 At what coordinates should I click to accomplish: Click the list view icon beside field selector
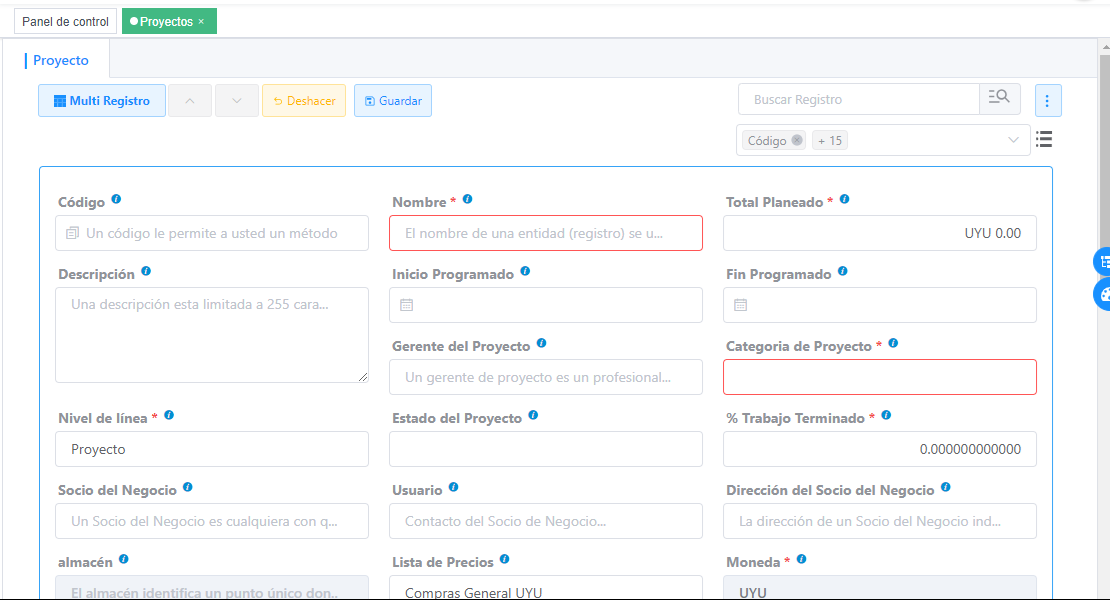click(1044, 140)
